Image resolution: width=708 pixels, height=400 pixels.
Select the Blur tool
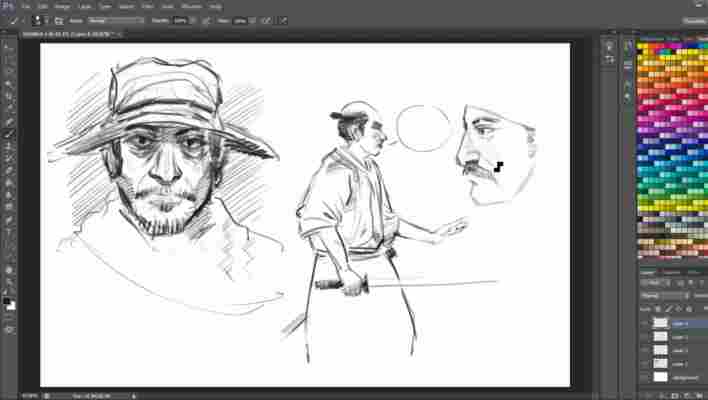[x=9, y=195]
